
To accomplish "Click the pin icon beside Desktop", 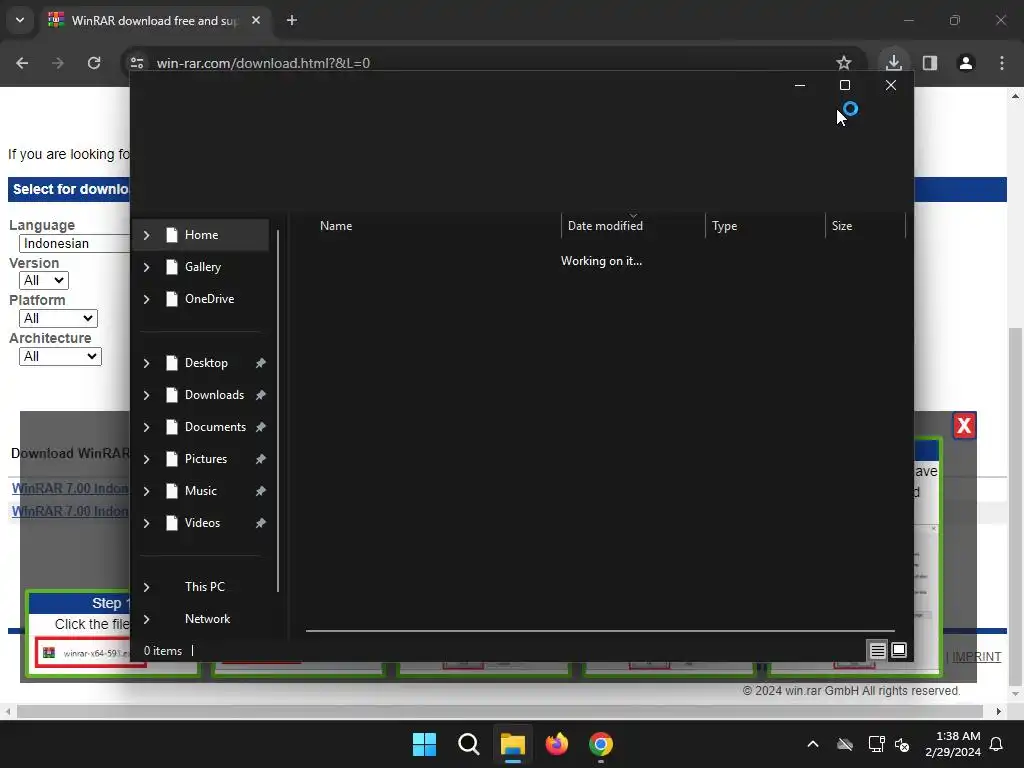I will [x=261, y=363].
